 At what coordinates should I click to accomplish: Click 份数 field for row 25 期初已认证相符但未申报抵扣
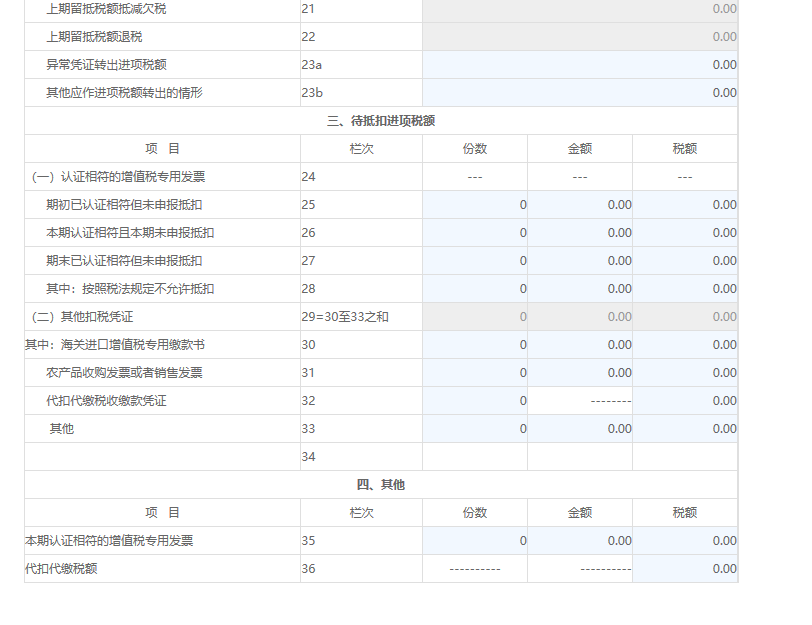coord(475,205)
